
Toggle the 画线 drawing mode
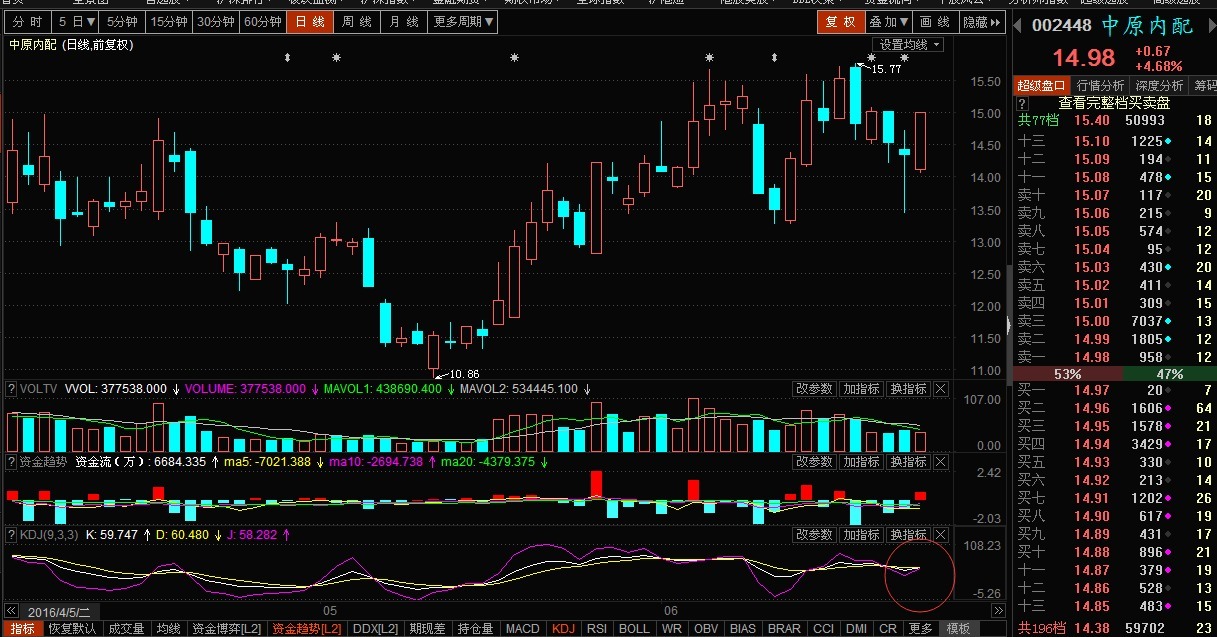coord(935,22)
